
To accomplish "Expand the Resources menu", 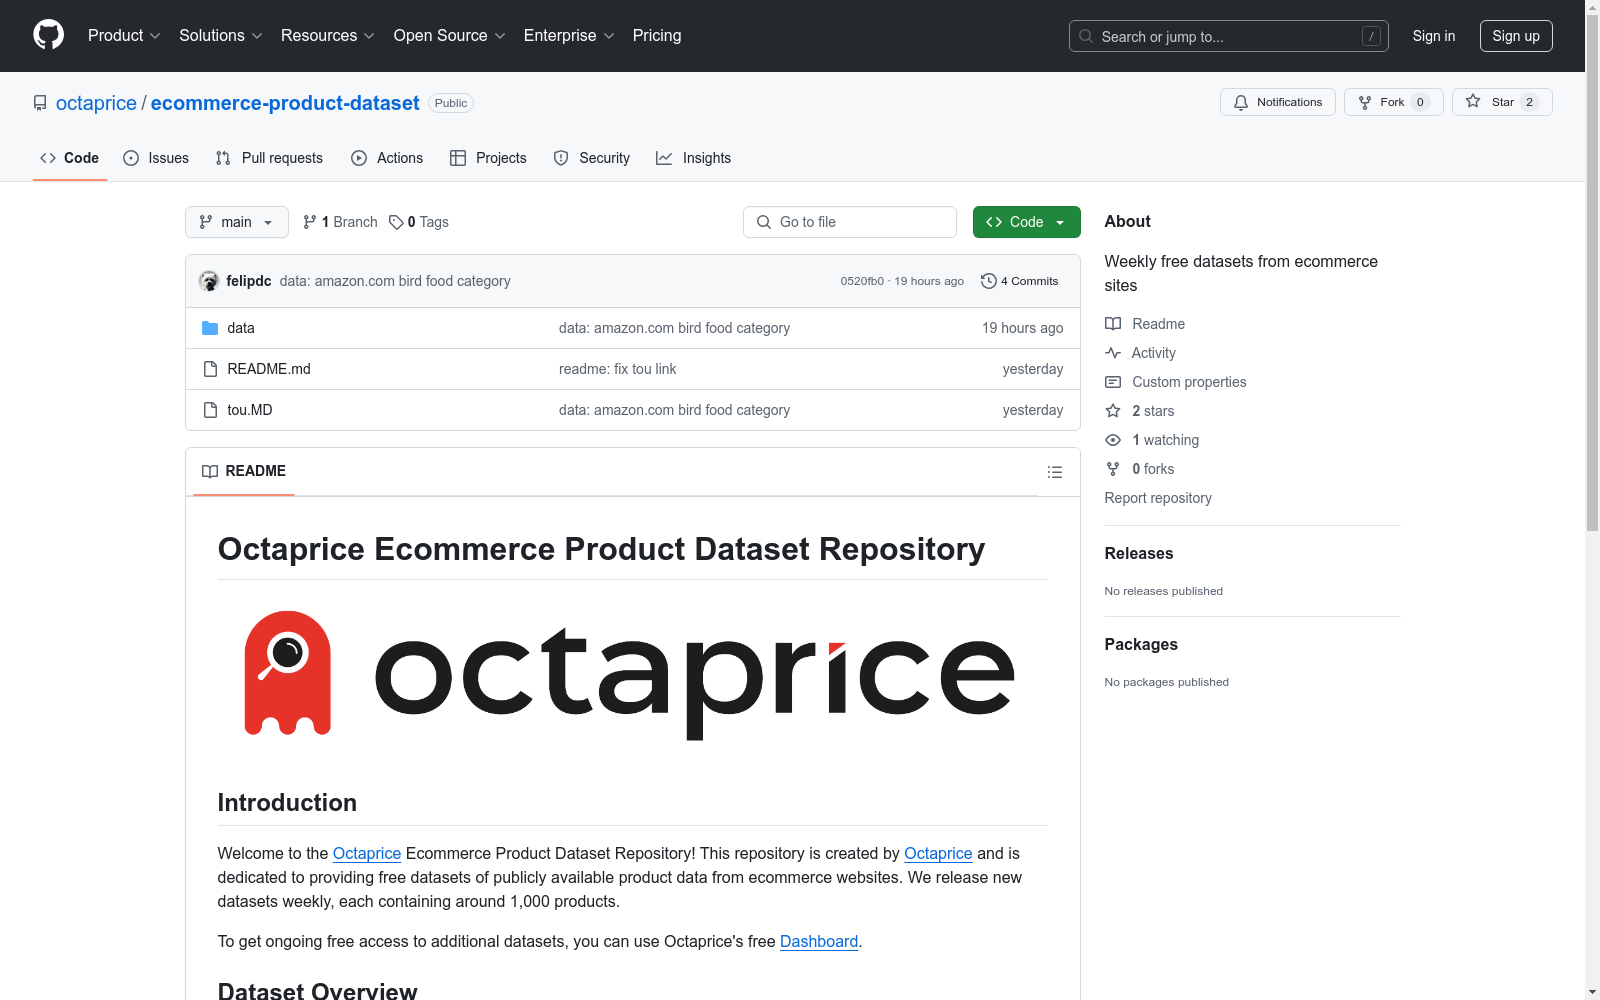I will (x=328, y=35).
